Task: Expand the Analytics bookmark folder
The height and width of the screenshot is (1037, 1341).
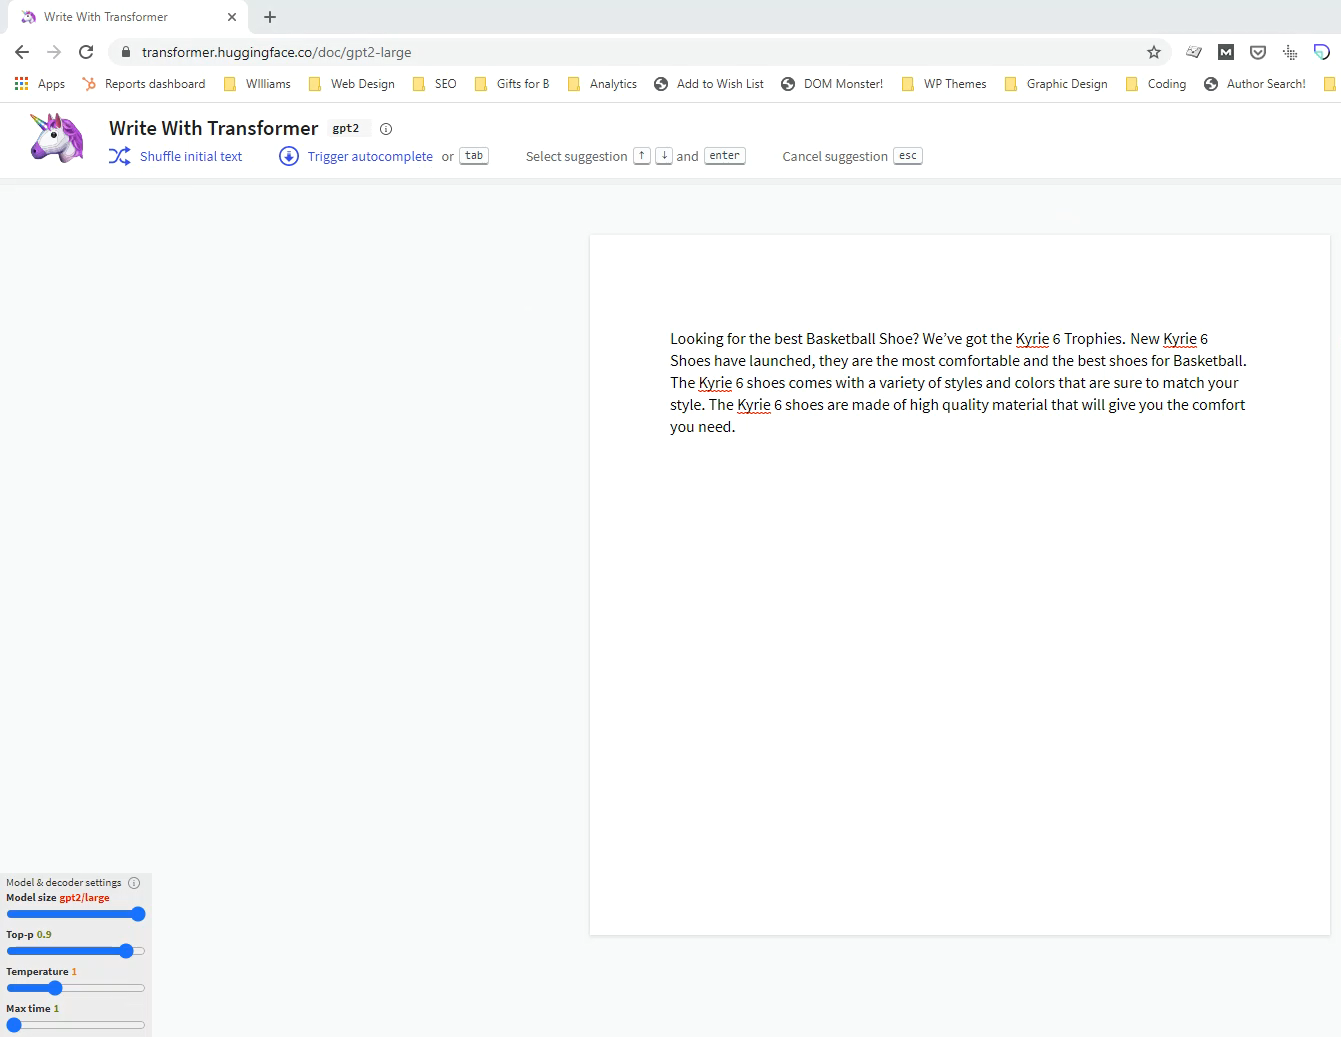Action: pyautogui.click(x=602, y=84)
